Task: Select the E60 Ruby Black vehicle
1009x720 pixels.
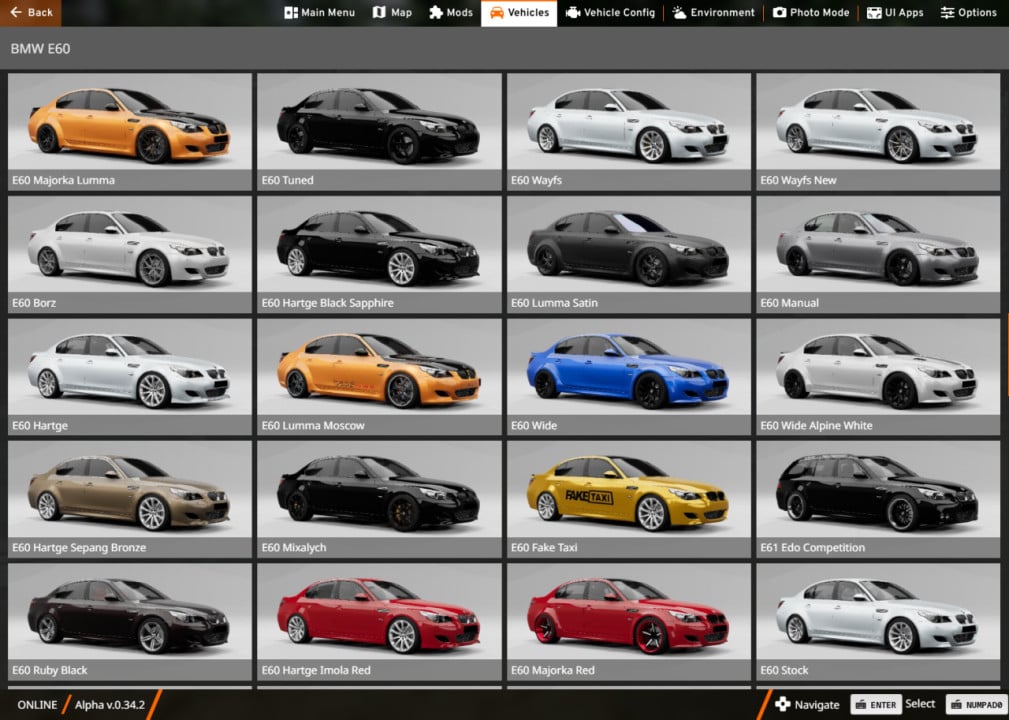Action: 130,622
